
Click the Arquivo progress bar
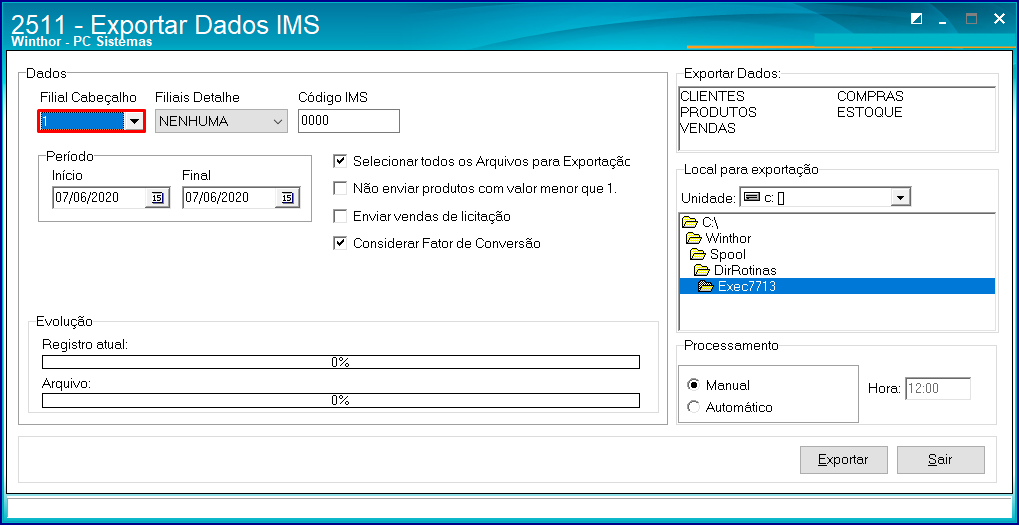[x=341, y=400]
